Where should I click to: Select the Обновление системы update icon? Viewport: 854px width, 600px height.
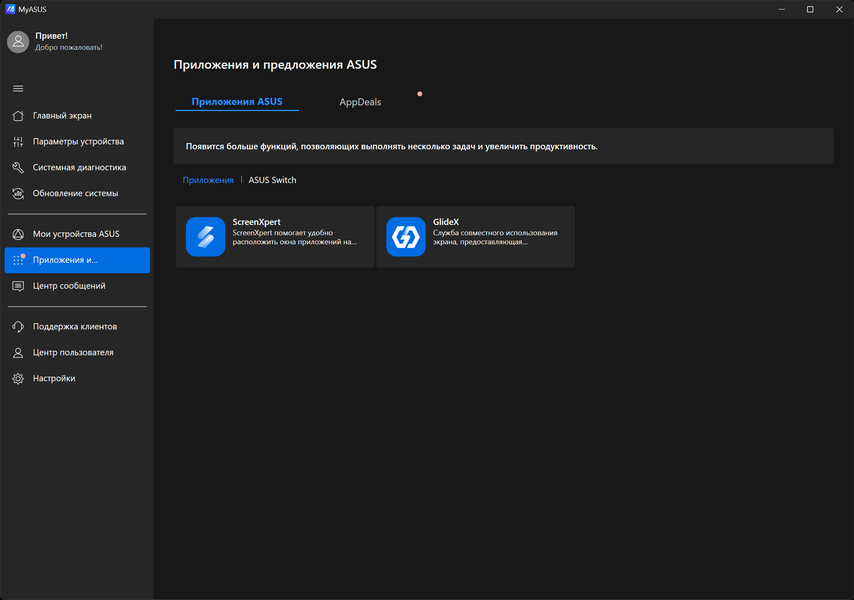tap(18, 193)
